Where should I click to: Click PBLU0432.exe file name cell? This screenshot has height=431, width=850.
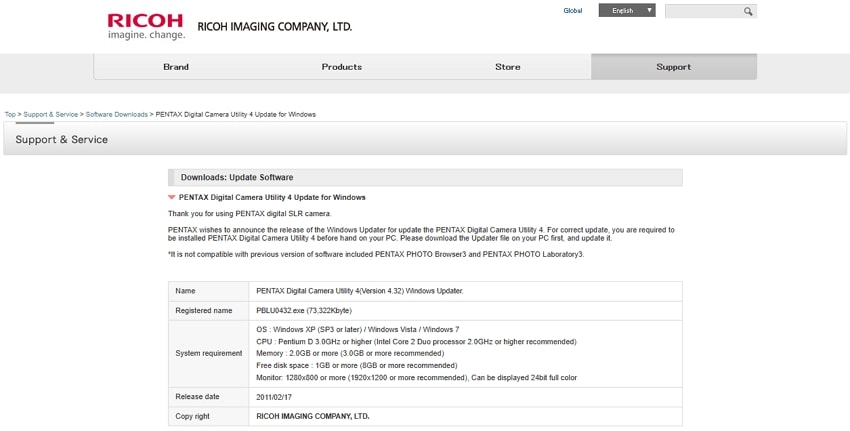(304, 311)
